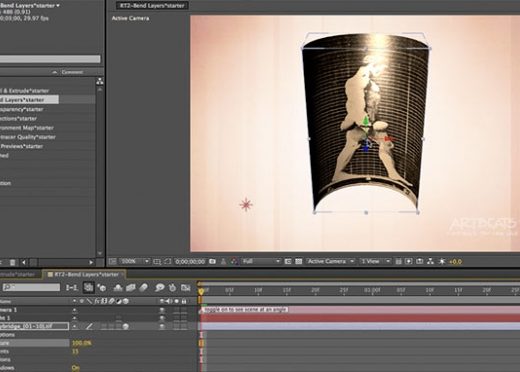Adjust the +0.0 exposure value
The height and width of the screenshot is (372, 520).
coord(455,262)
